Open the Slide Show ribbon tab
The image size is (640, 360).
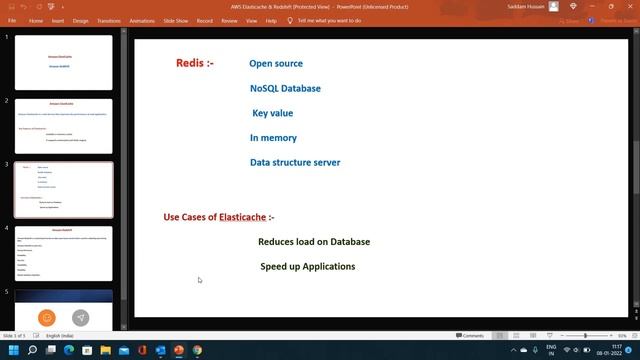point(176,20)
